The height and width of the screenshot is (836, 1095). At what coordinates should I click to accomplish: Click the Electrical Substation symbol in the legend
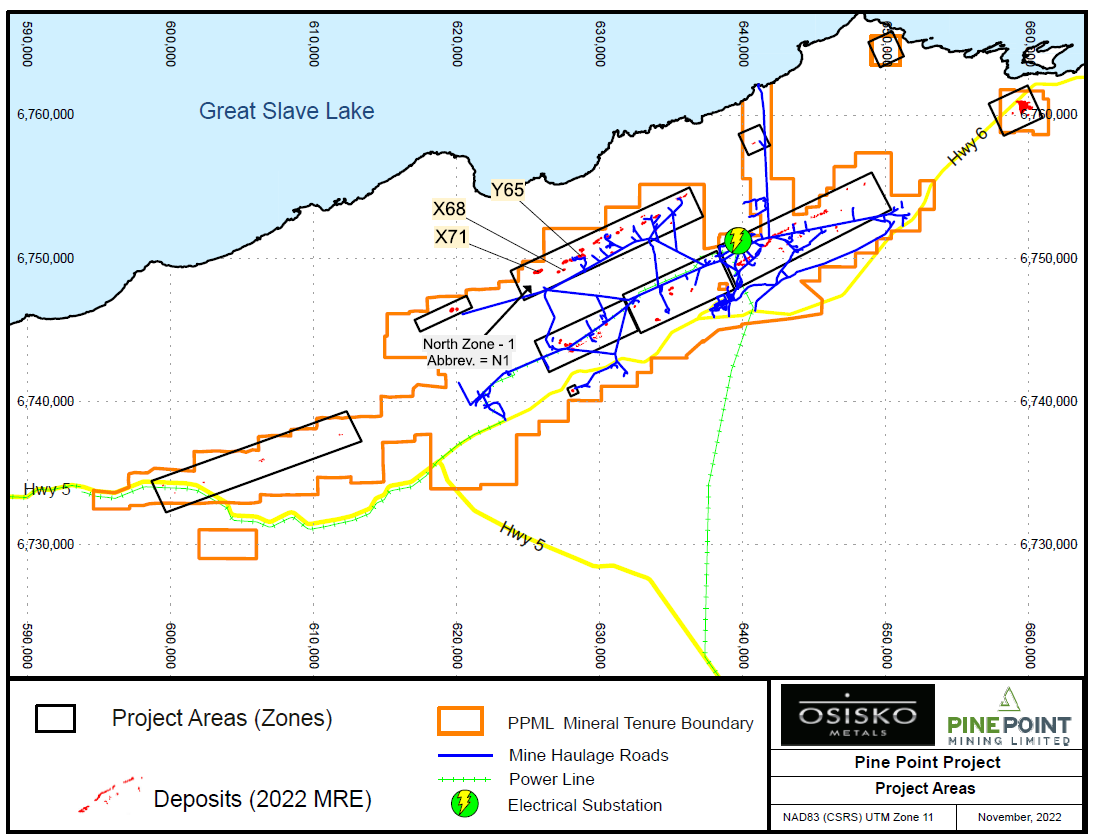[x=465, y=804]
